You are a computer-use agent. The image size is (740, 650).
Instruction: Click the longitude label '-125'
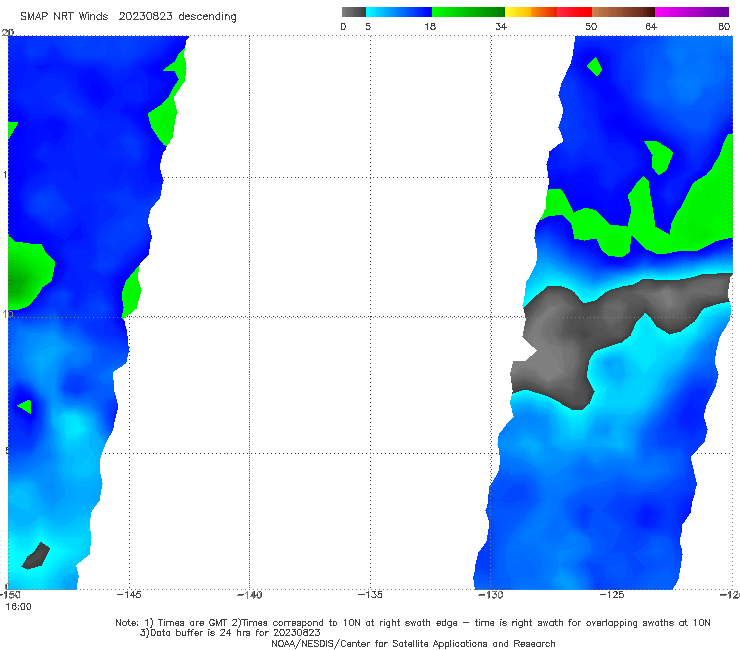coord(612,595)
